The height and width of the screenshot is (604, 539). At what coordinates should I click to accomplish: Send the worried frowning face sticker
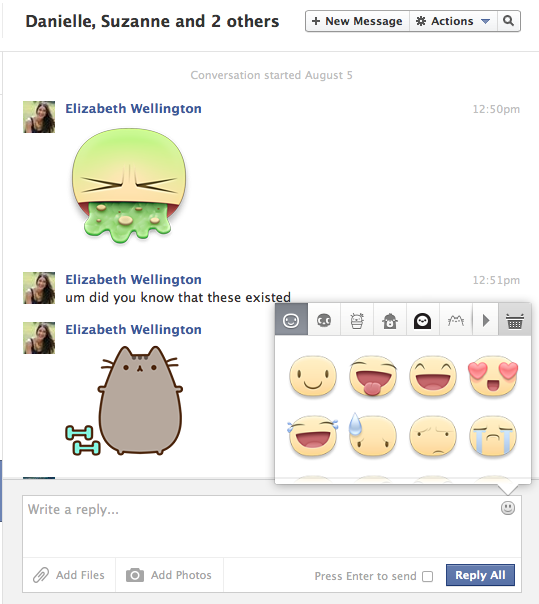coord(433,436)
